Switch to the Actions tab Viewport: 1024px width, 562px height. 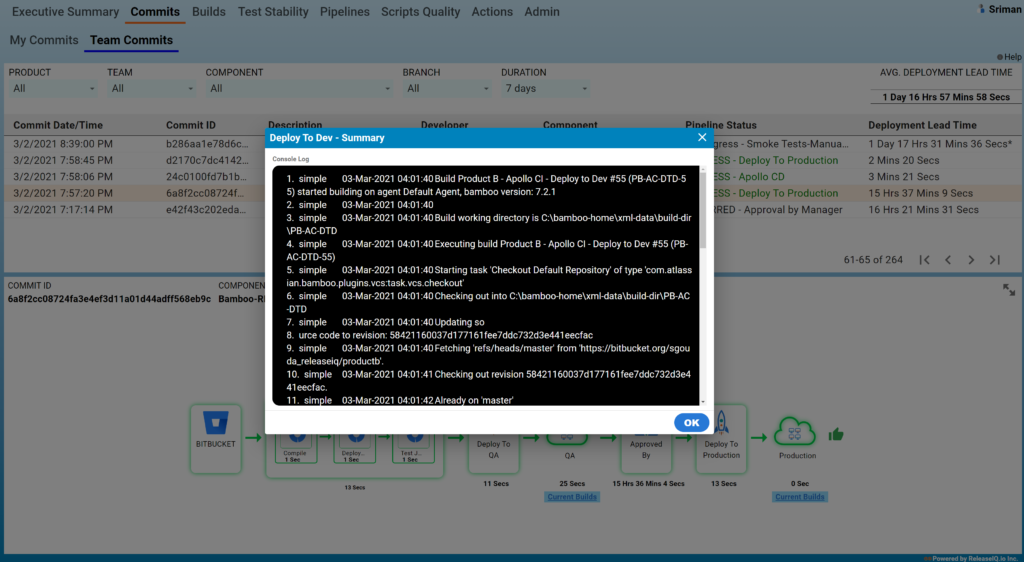point(492,12)
